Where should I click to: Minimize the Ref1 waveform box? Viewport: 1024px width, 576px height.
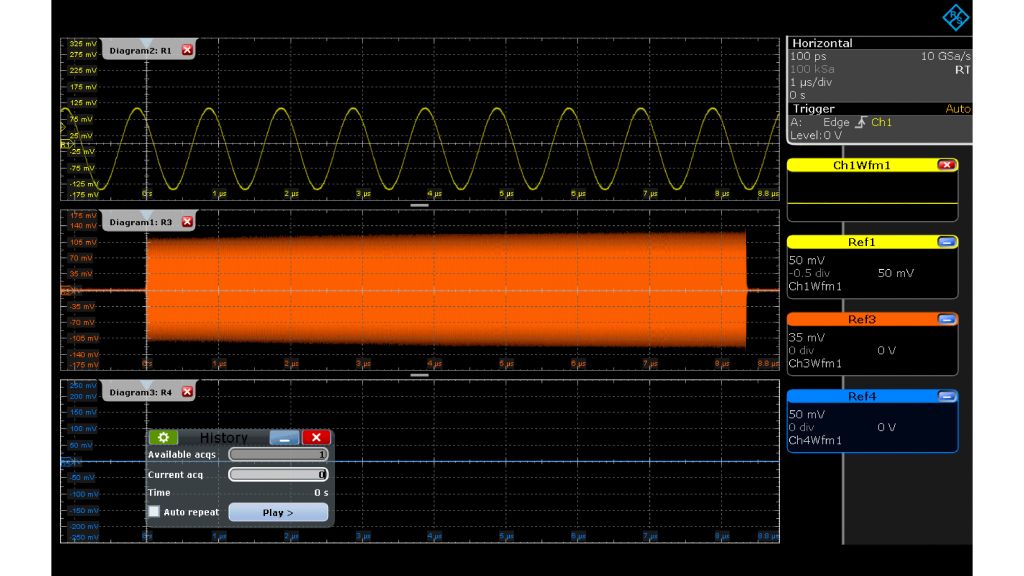946,242
